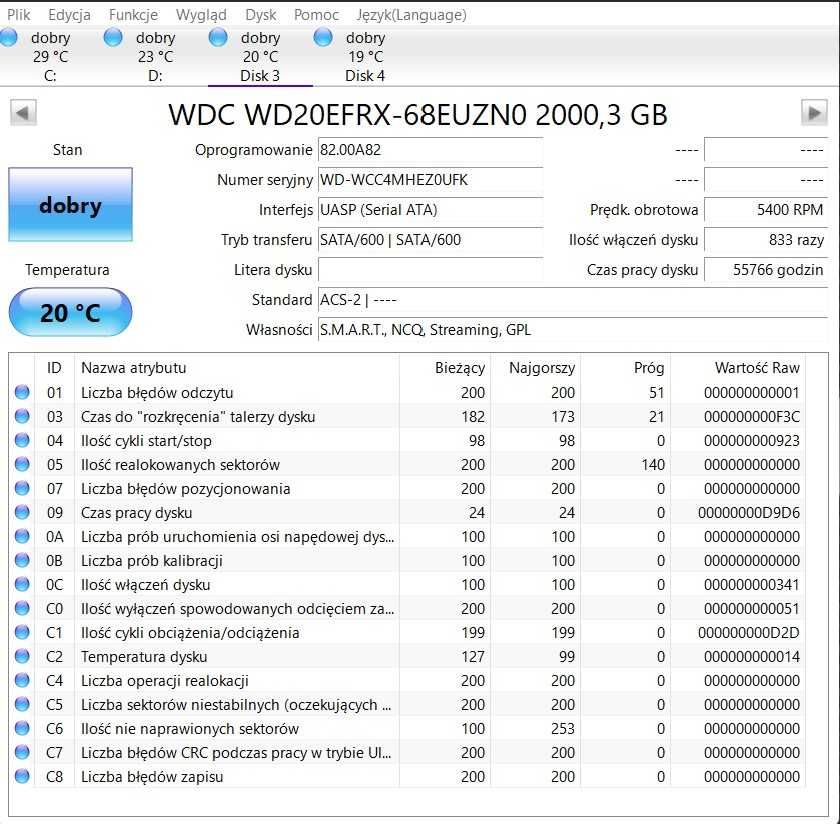Select 'Ilość realokowanych sektorów' attribute row

[407, 465]
